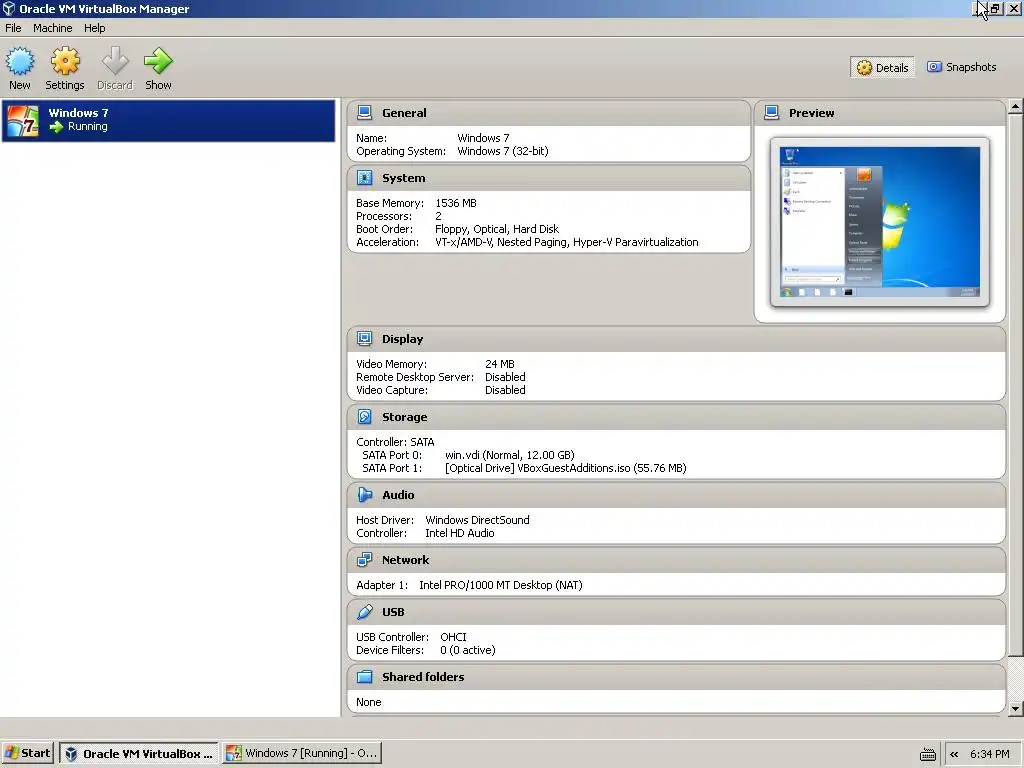Open the System settings heading link

pos(404,178)
